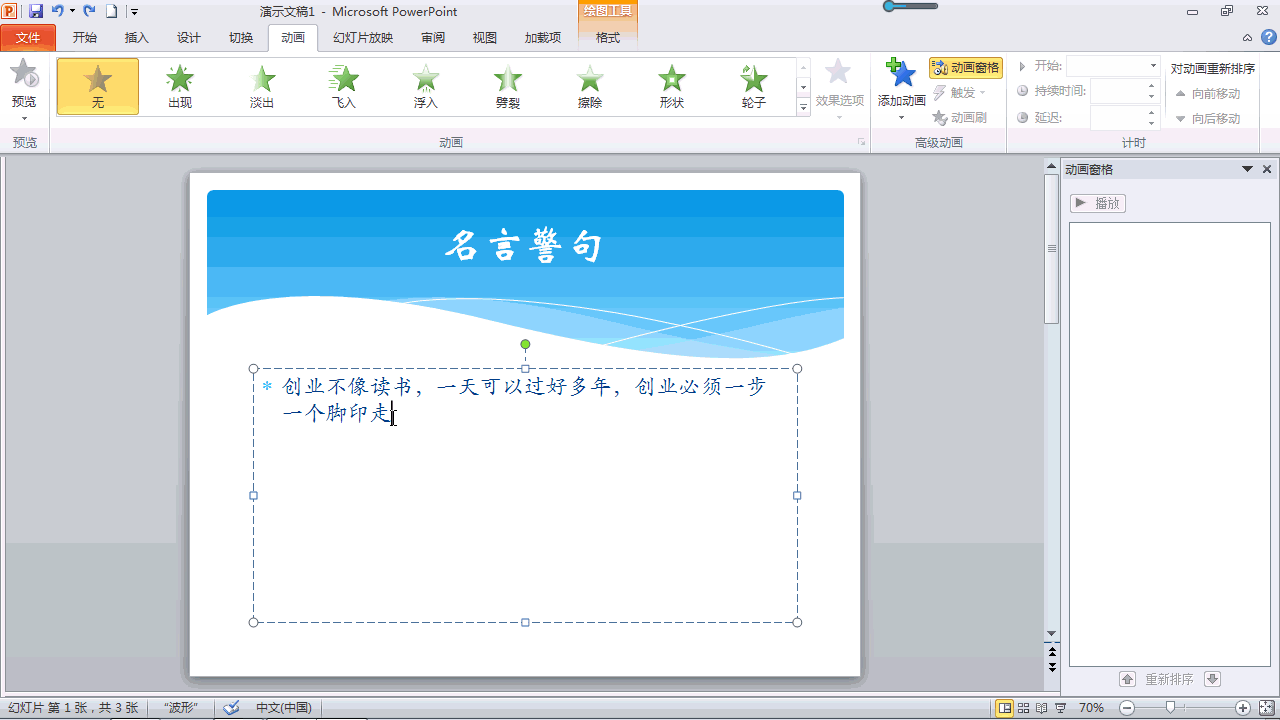Apply the 轮子 (Wheel) animation effect
1280x720 pixels.
[x=753, y=86]
